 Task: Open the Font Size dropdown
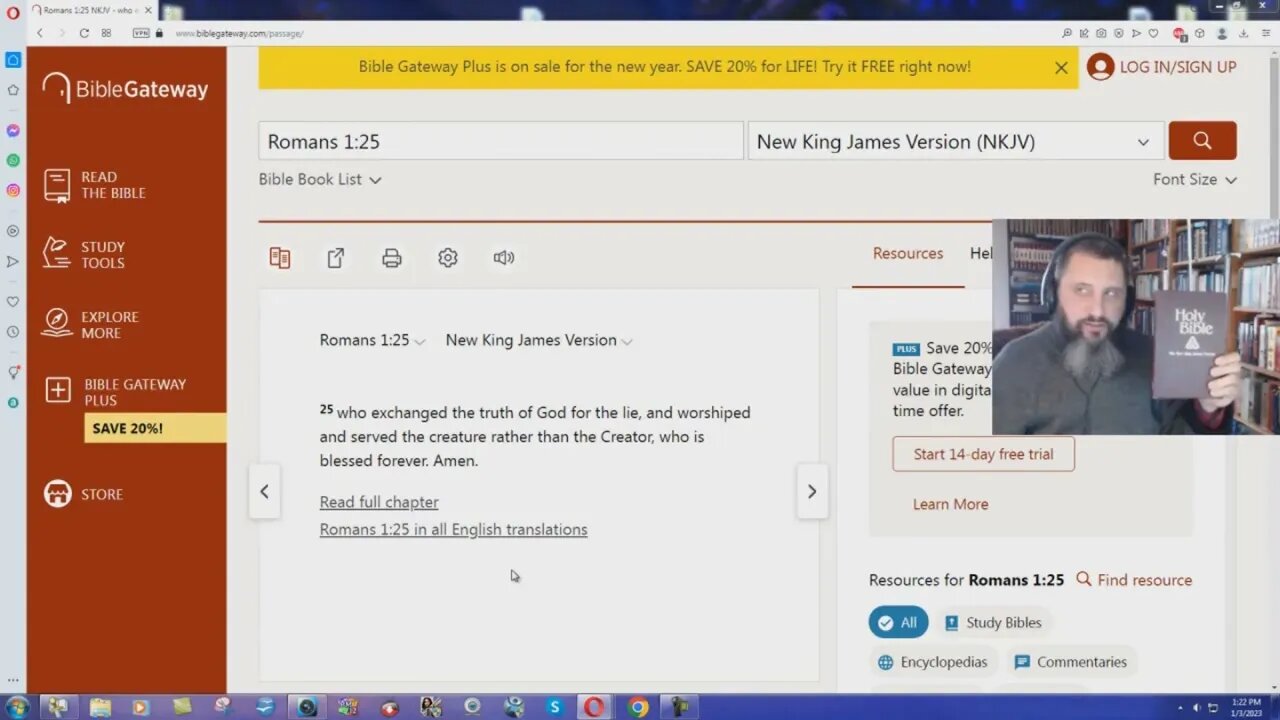coord(1195,180)
